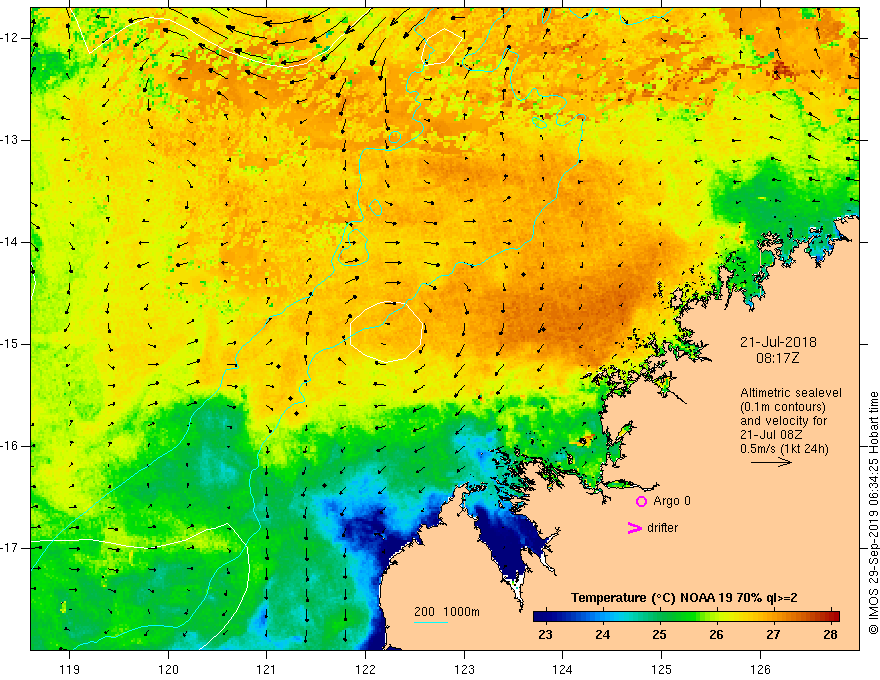Click the date label 21-Jul-2018
880x680 pixels.
[x=778, y=342]
